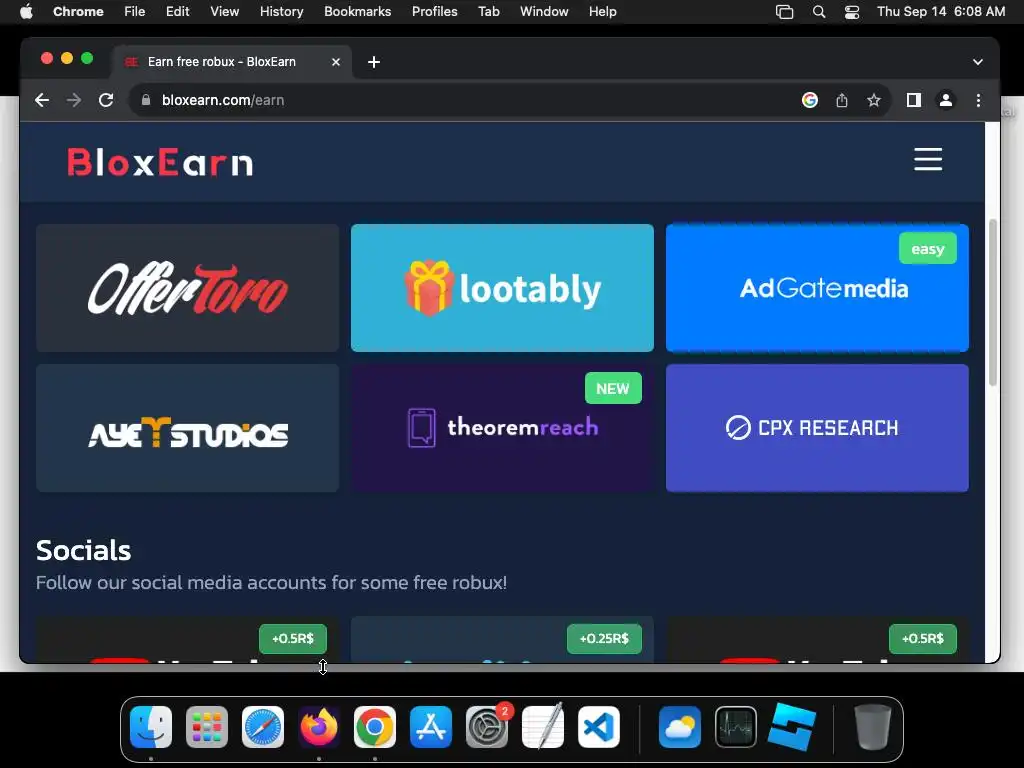
Task: Click the Google icon in address bar
Action: pyautogui.click(x=810, y=100)
